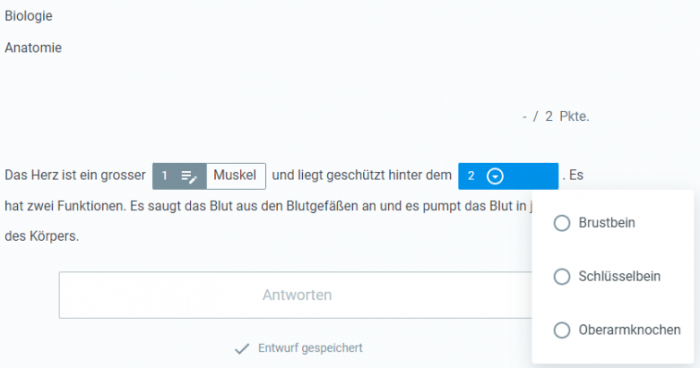Click the circled down-arrow icon in gap 2
The image size is (700, 368).
[495, 176]
